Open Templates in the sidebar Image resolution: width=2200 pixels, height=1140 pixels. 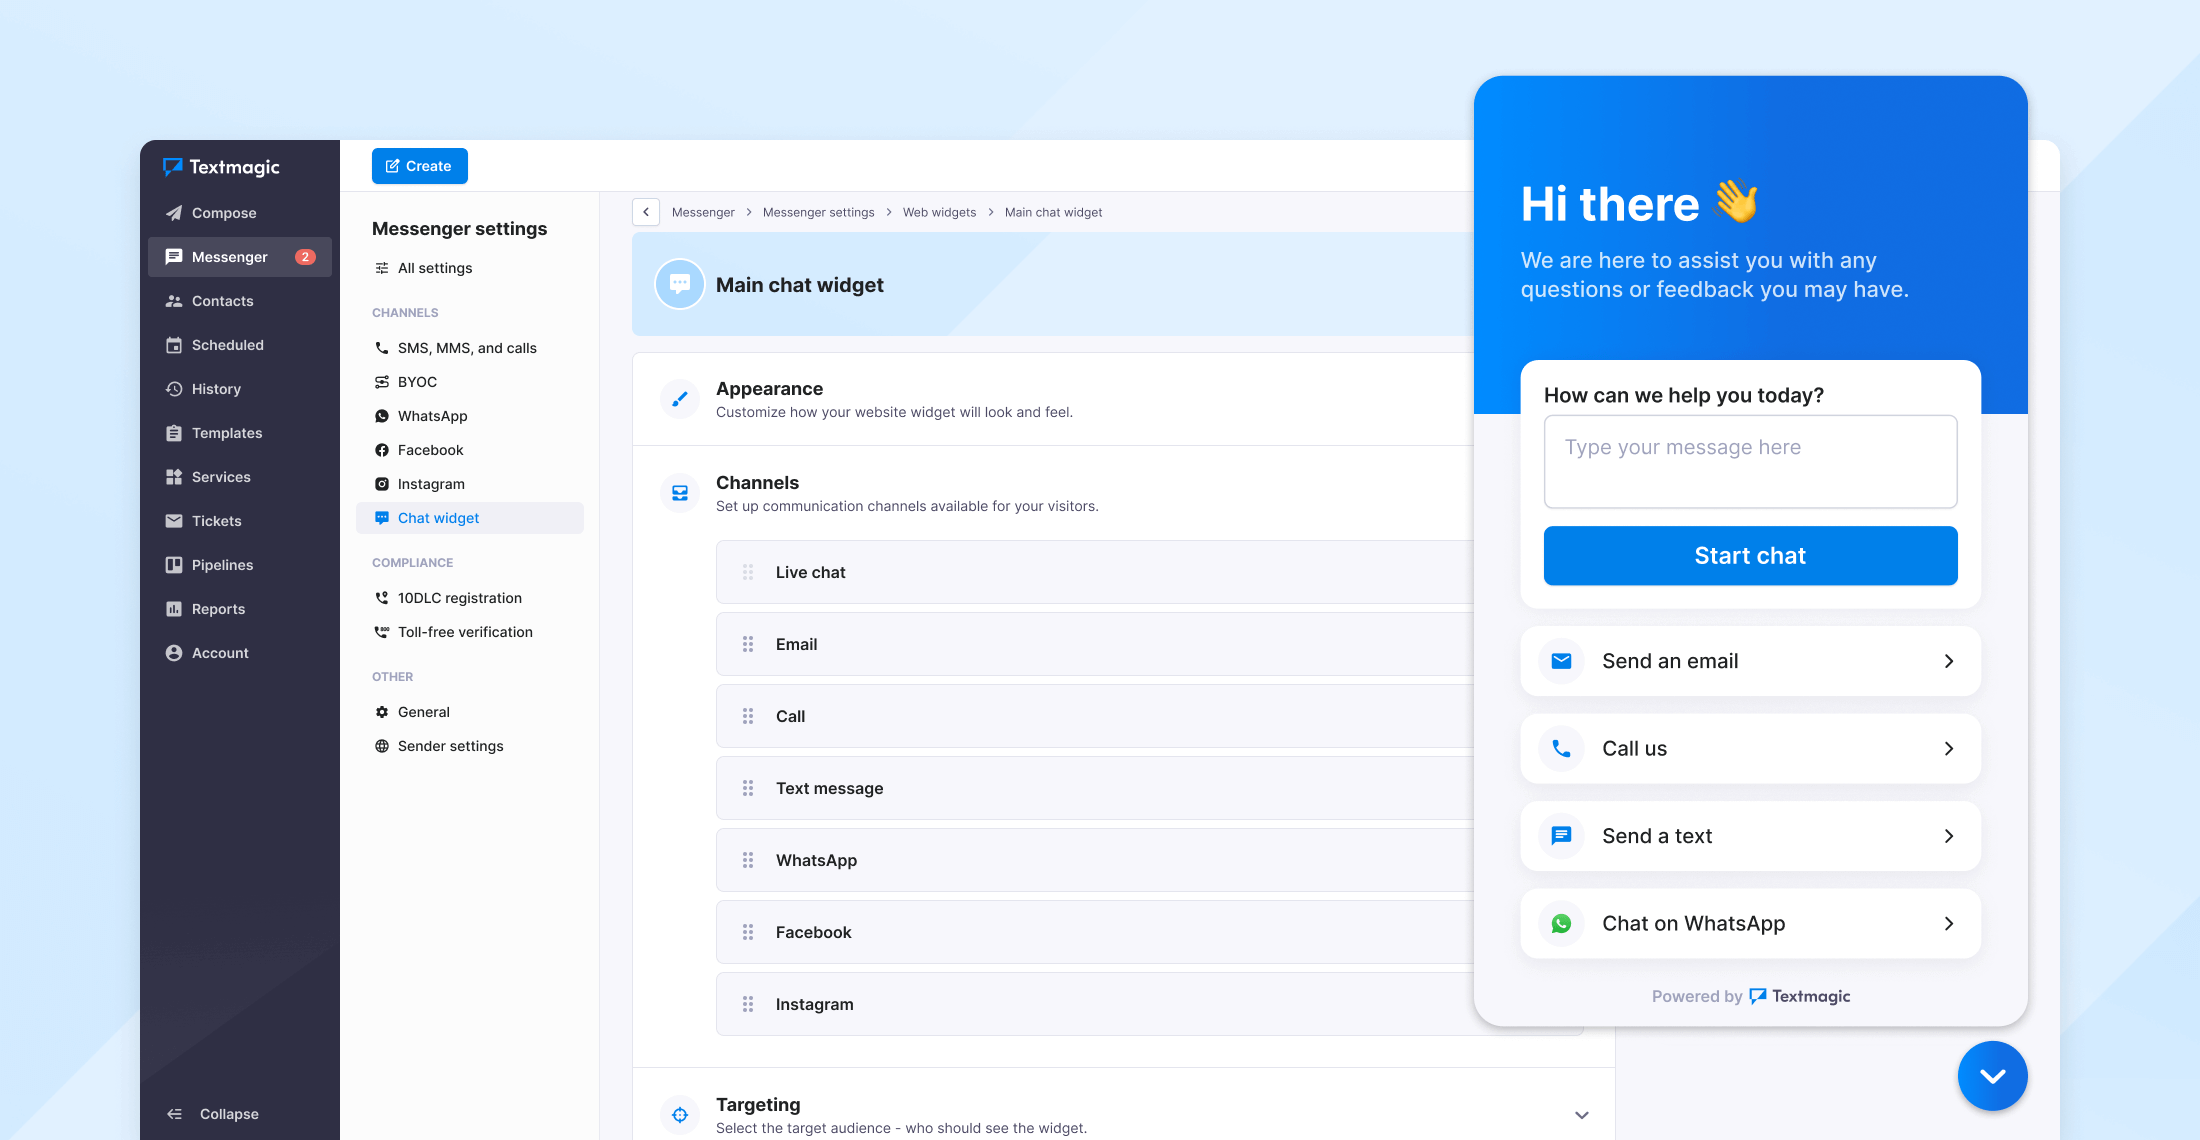(x=240, y=433)
